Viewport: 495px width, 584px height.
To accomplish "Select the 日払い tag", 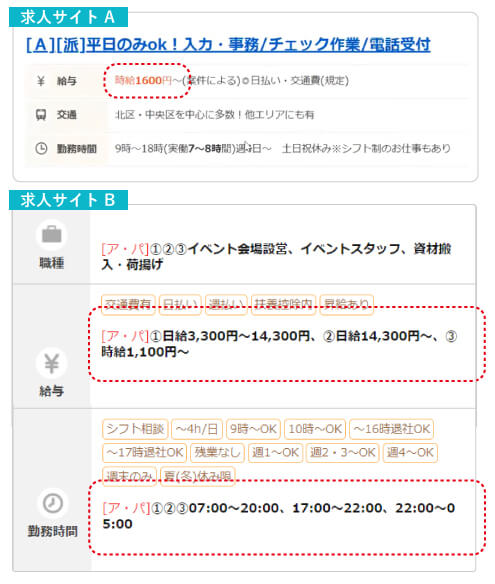I will (180, 305).
